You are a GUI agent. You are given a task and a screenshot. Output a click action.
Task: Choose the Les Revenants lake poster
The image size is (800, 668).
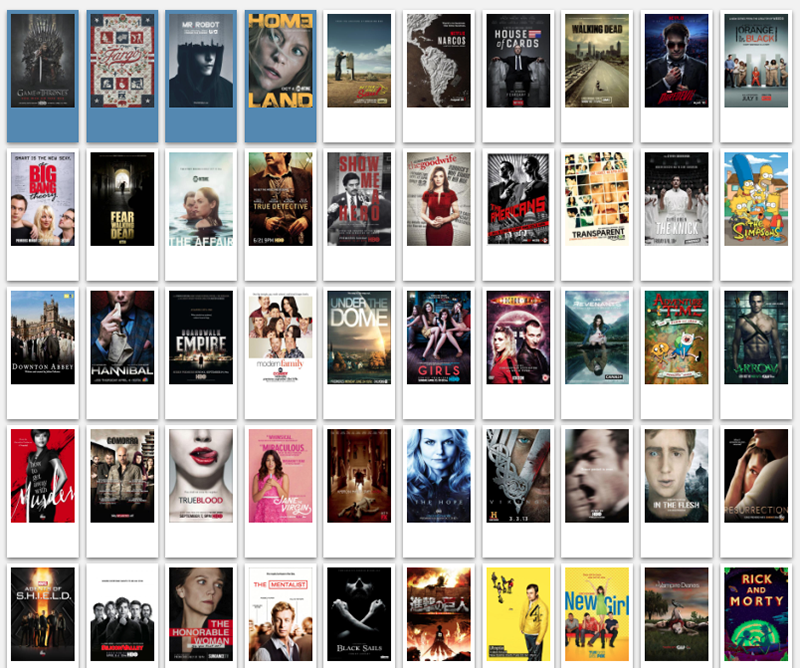pos(597,337)
